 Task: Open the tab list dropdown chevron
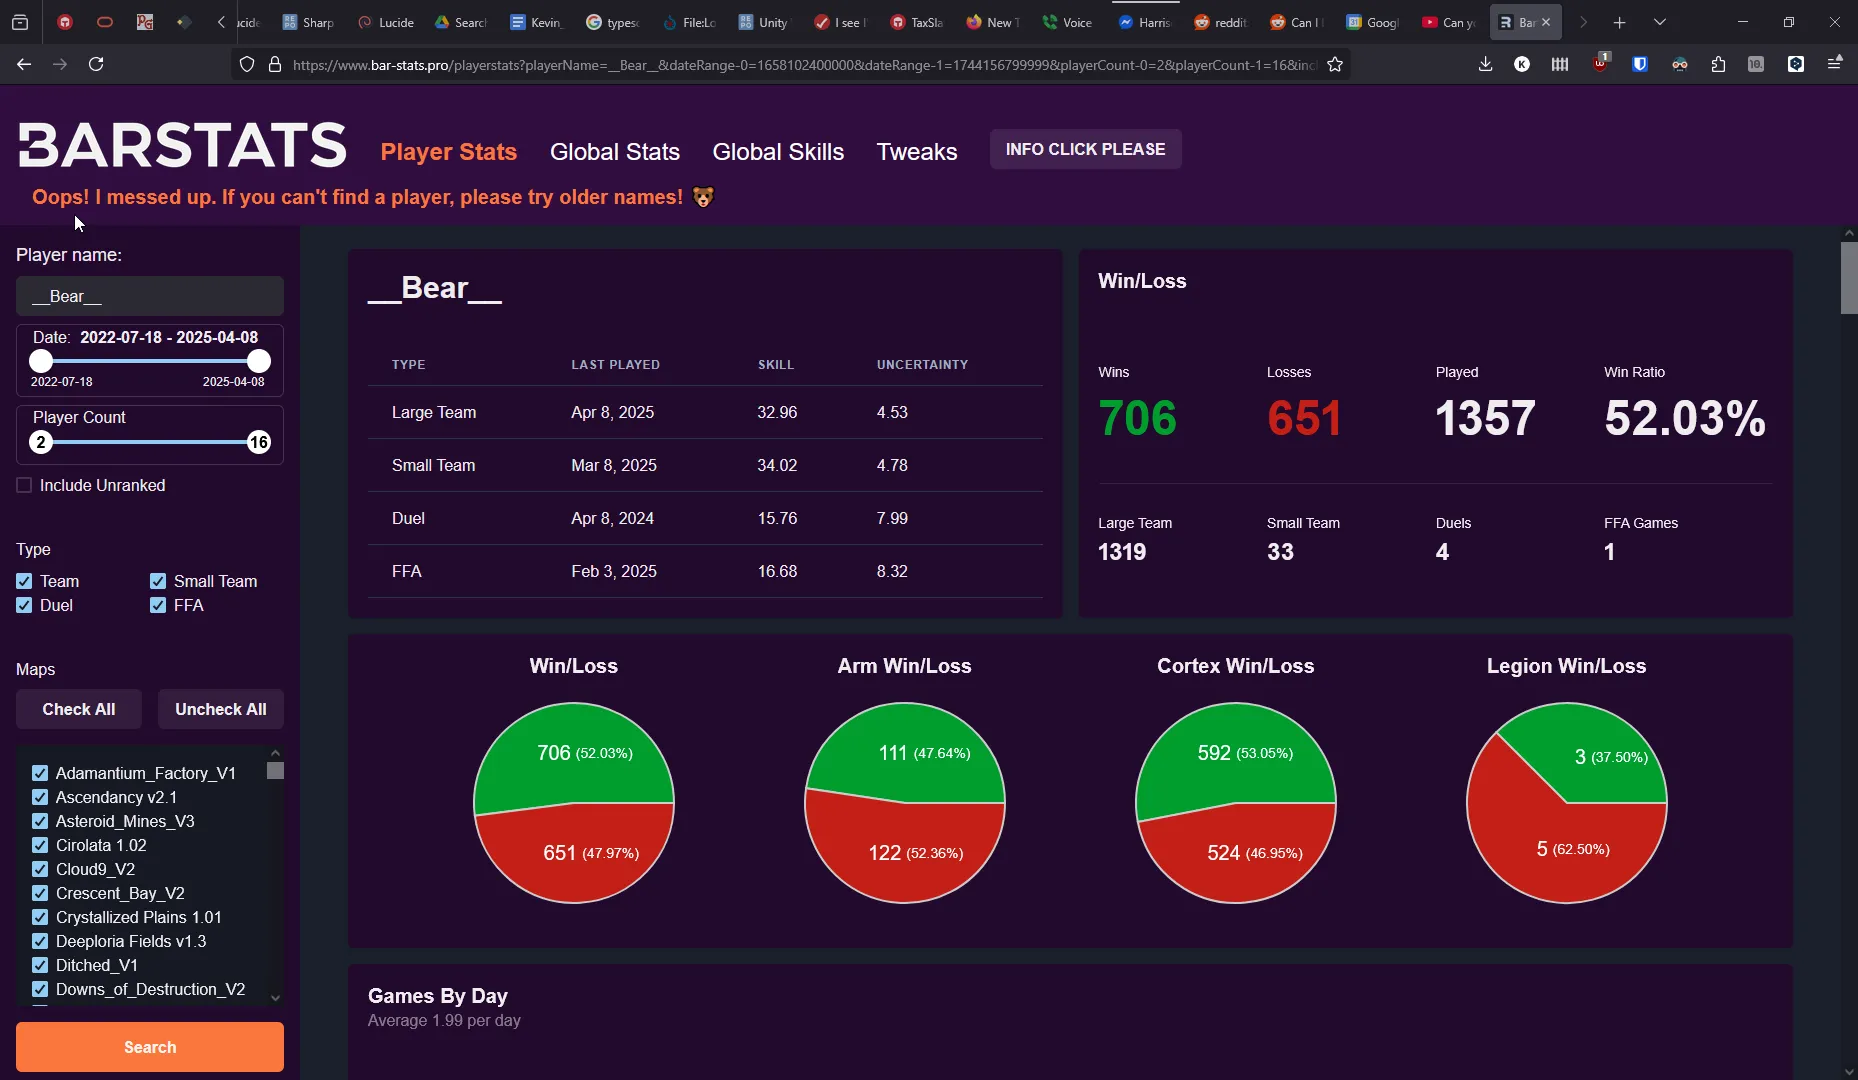pyautogui.click(x=1658, y=21)
